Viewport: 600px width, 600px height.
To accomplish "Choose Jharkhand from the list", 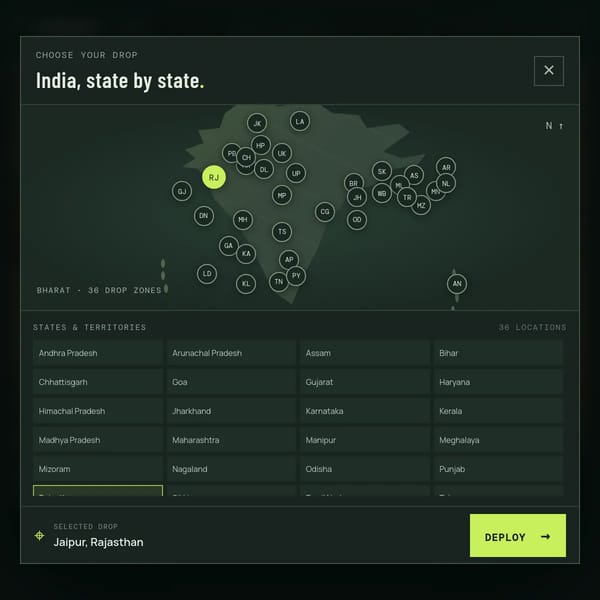I will 232,411.
